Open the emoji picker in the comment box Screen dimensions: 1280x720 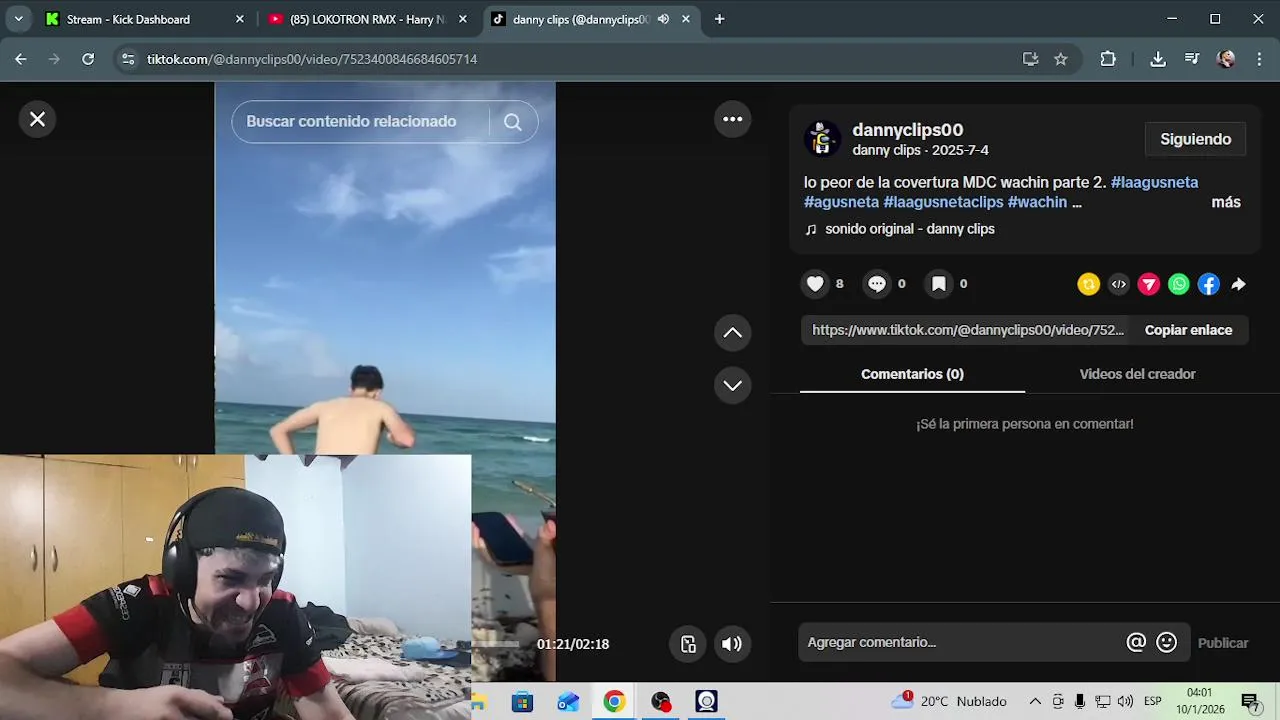tap(1166, 642)
